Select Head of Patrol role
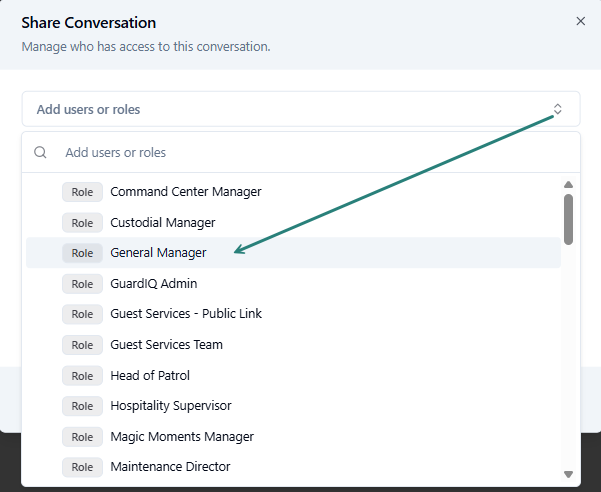The width and height of the screenshot is (601, 492). click(x=150, y=376)
